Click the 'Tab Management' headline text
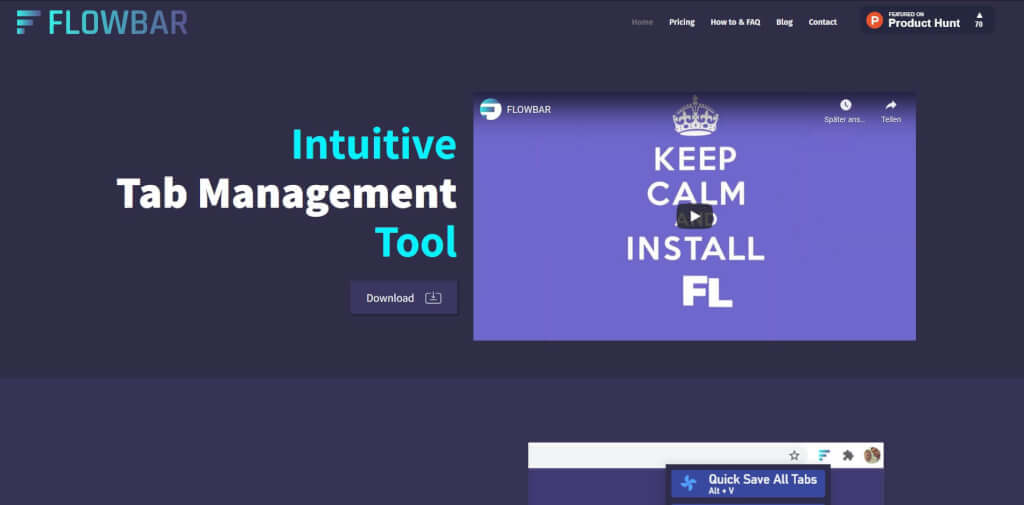The width and height of the screenshot is (1024, 505). [x=287, y=193]
